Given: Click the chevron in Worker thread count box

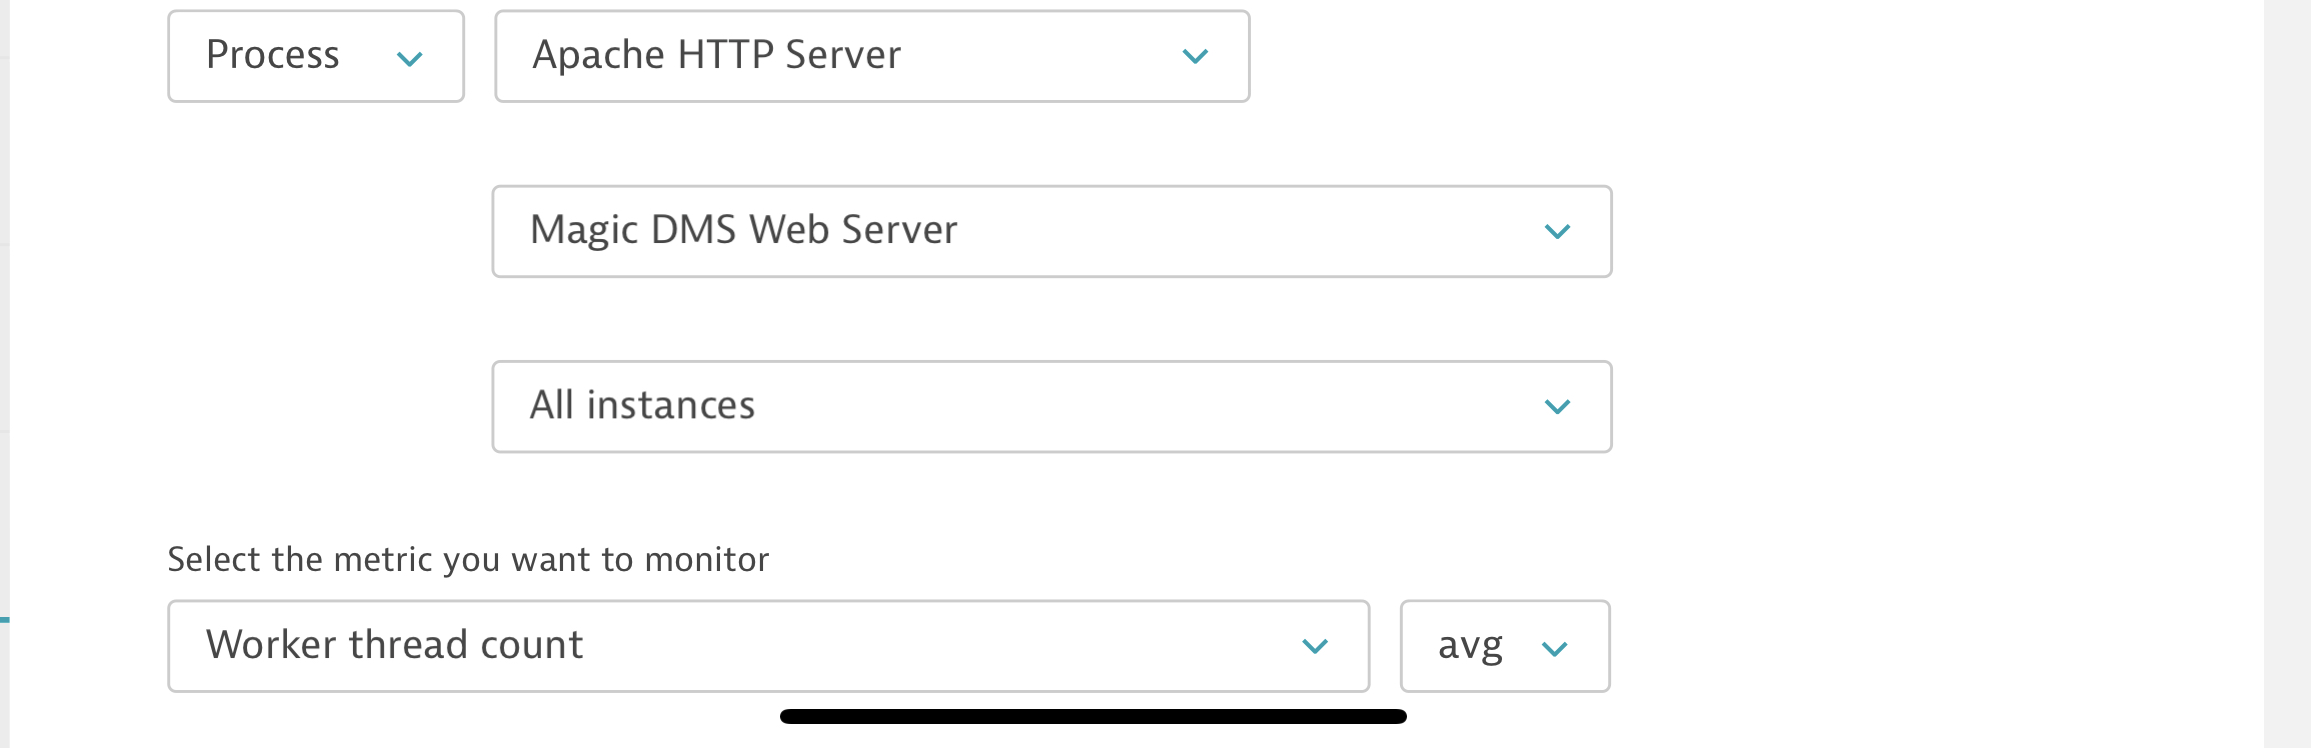Looking at the screenshot, I should pos(1315,647).
